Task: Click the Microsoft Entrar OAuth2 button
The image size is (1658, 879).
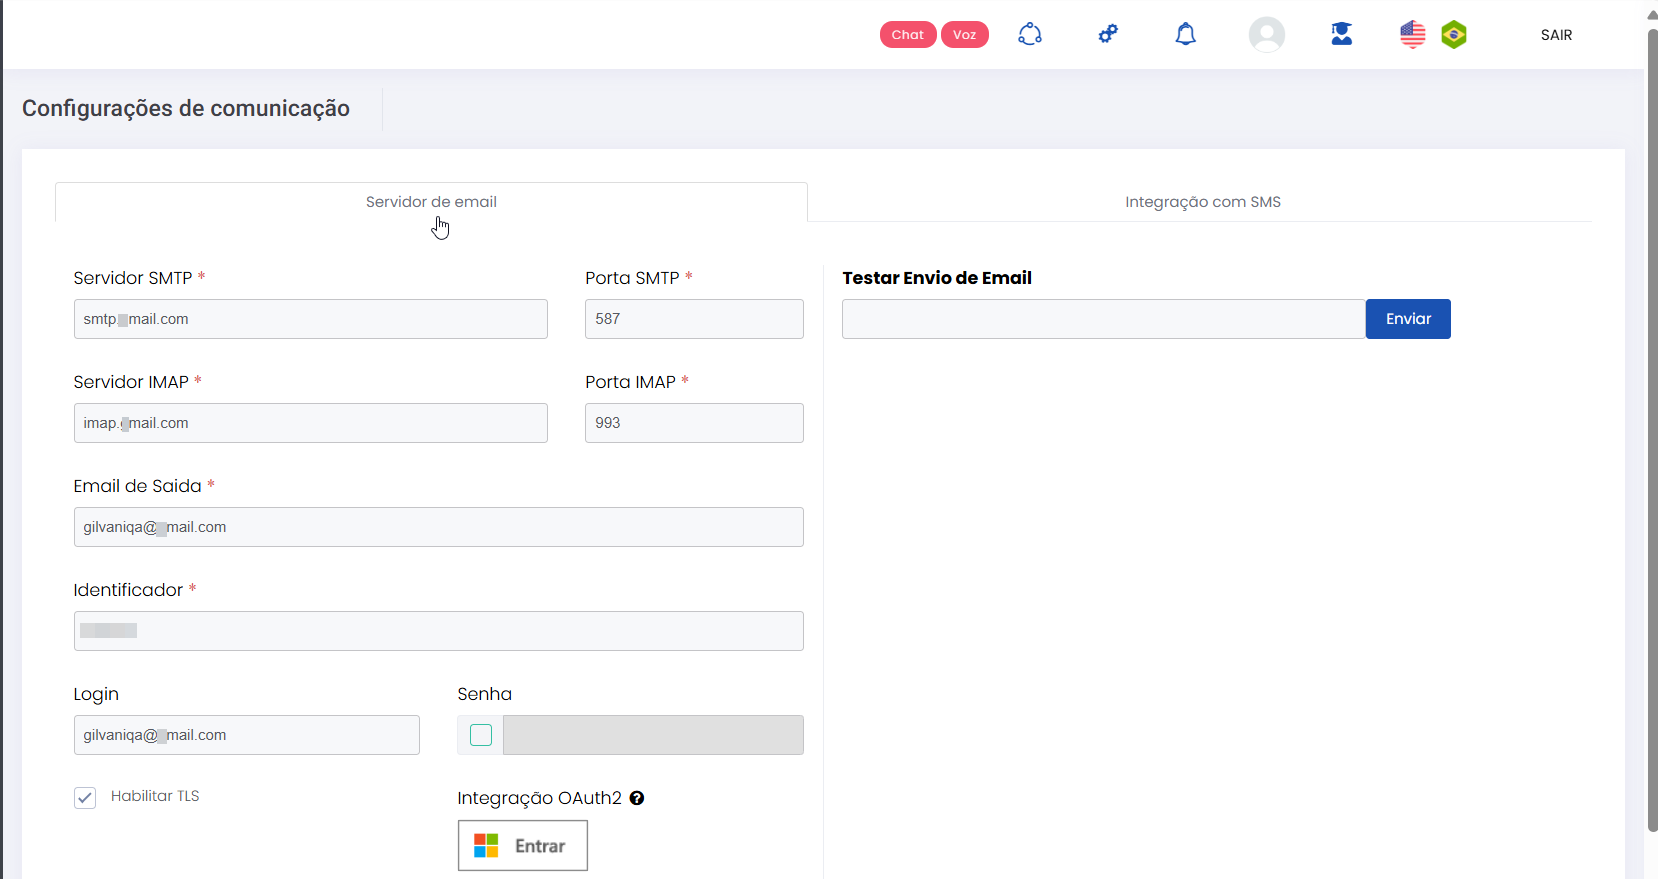Action: point(522,846)
